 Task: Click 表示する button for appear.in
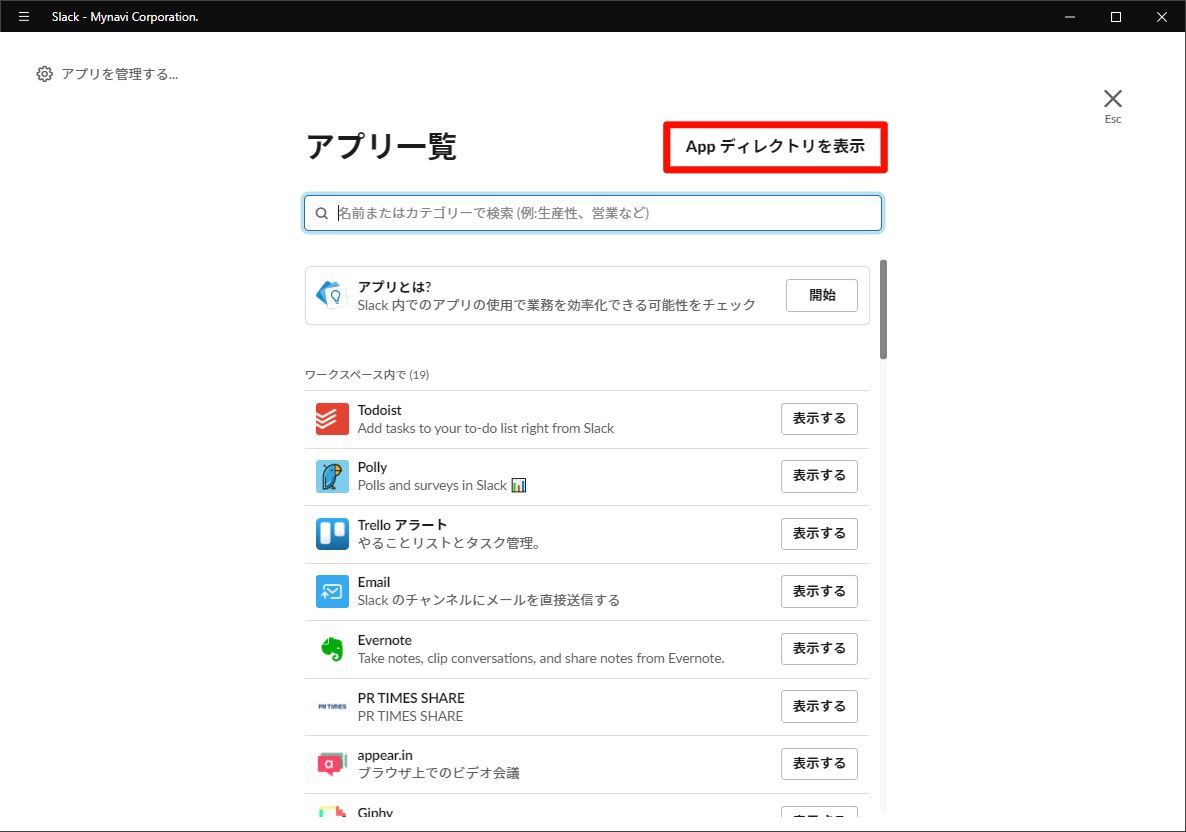819,764
